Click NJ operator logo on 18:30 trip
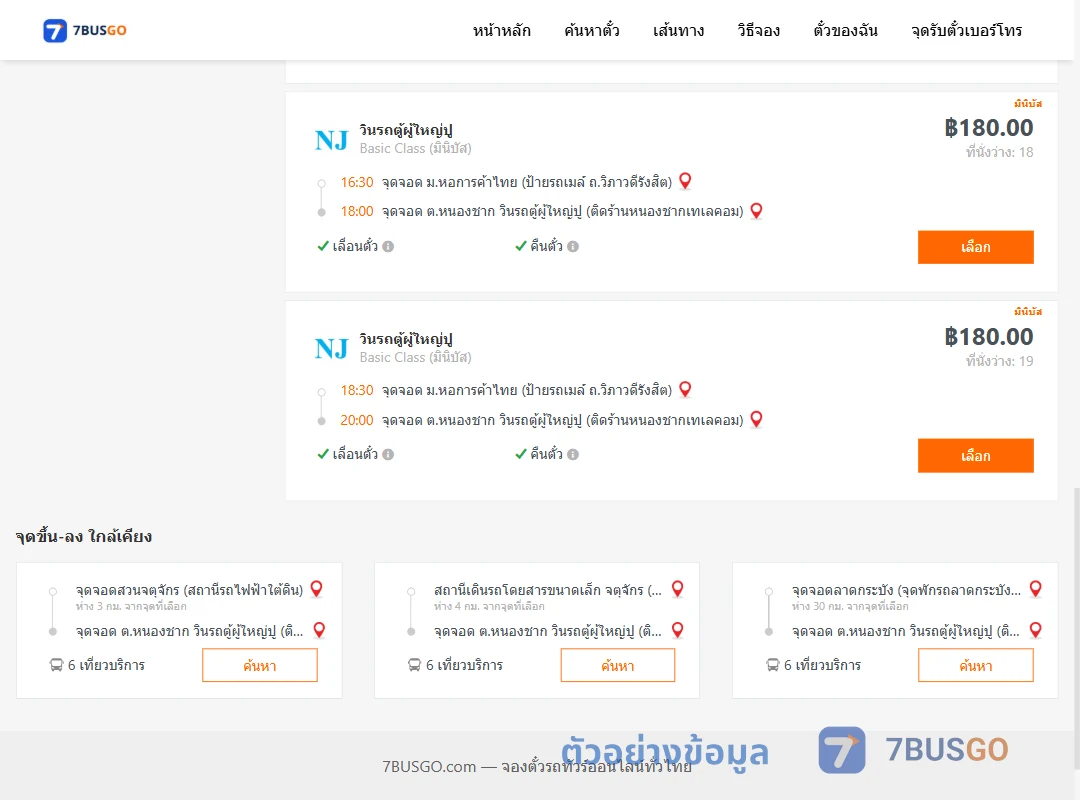This screenshot has width=1080, height=800. (x=331, y=349)
